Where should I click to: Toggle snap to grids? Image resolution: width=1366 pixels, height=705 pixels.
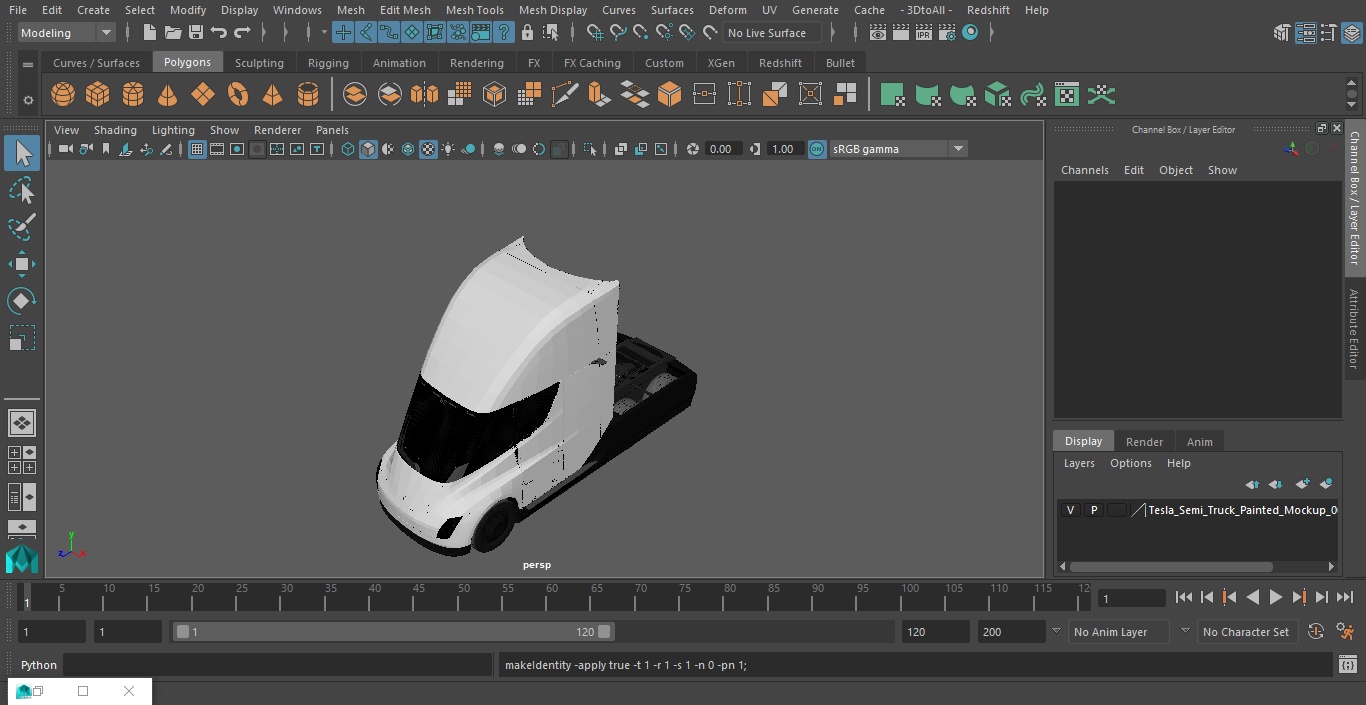tap(595, 33)
